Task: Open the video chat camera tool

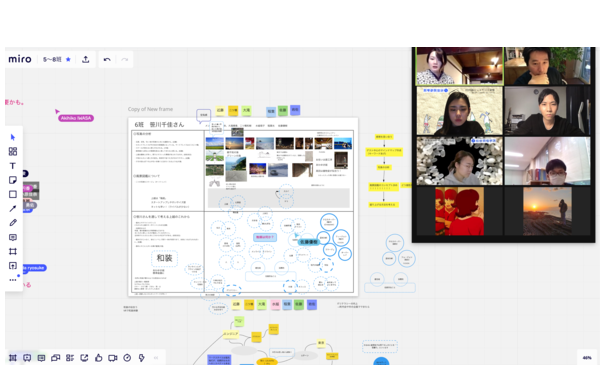Action: pyautogui.click(x=112, y=358)
